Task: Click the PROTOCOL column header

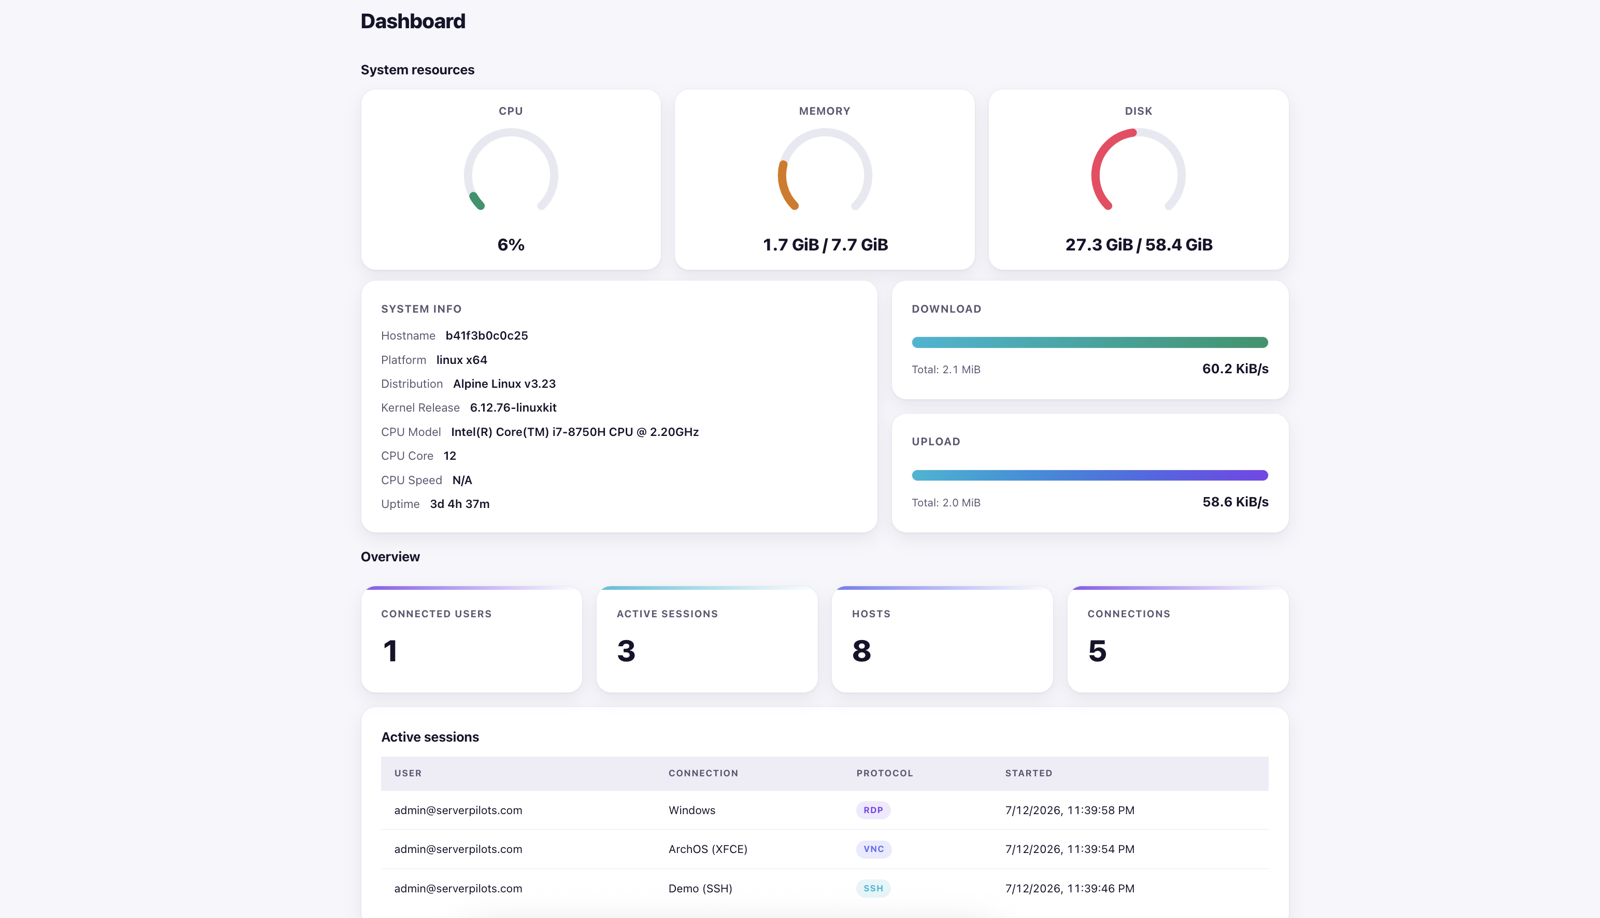Action: tap(885, 773)
